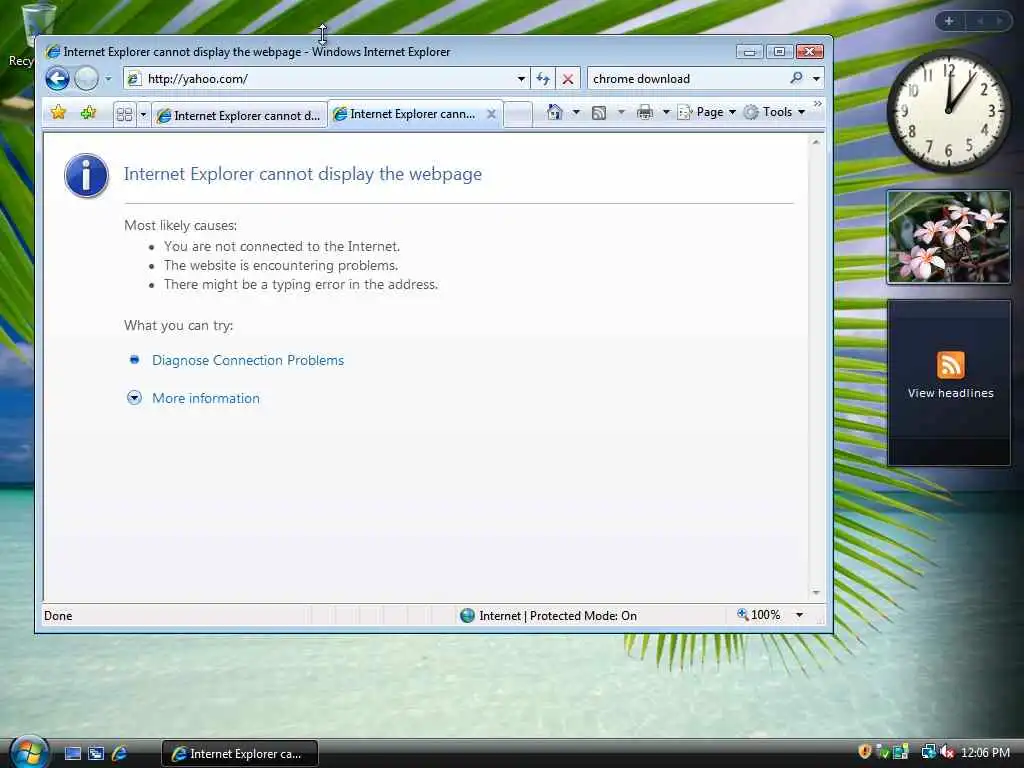This screenshot has height=768, width=1024.
Task: Switch to first 'Internet Explorer cannot d...' tab
Action: [239, 116]
